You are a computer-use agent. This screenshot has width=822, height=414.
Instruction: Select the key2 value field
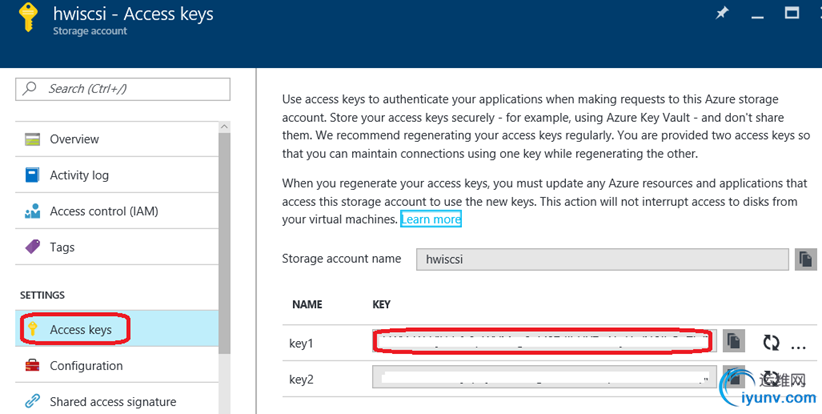coord(542,378)
